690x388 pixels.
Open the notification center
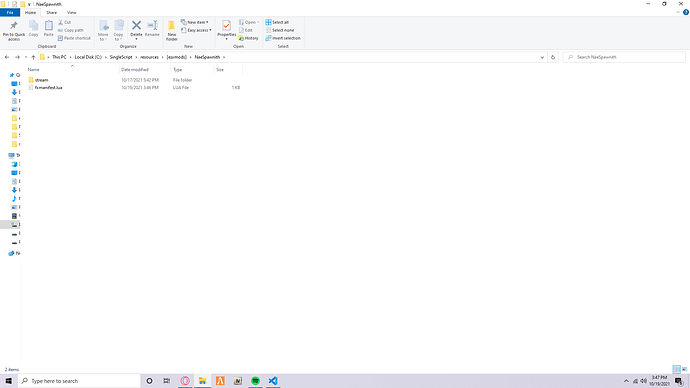pos(679,381)
